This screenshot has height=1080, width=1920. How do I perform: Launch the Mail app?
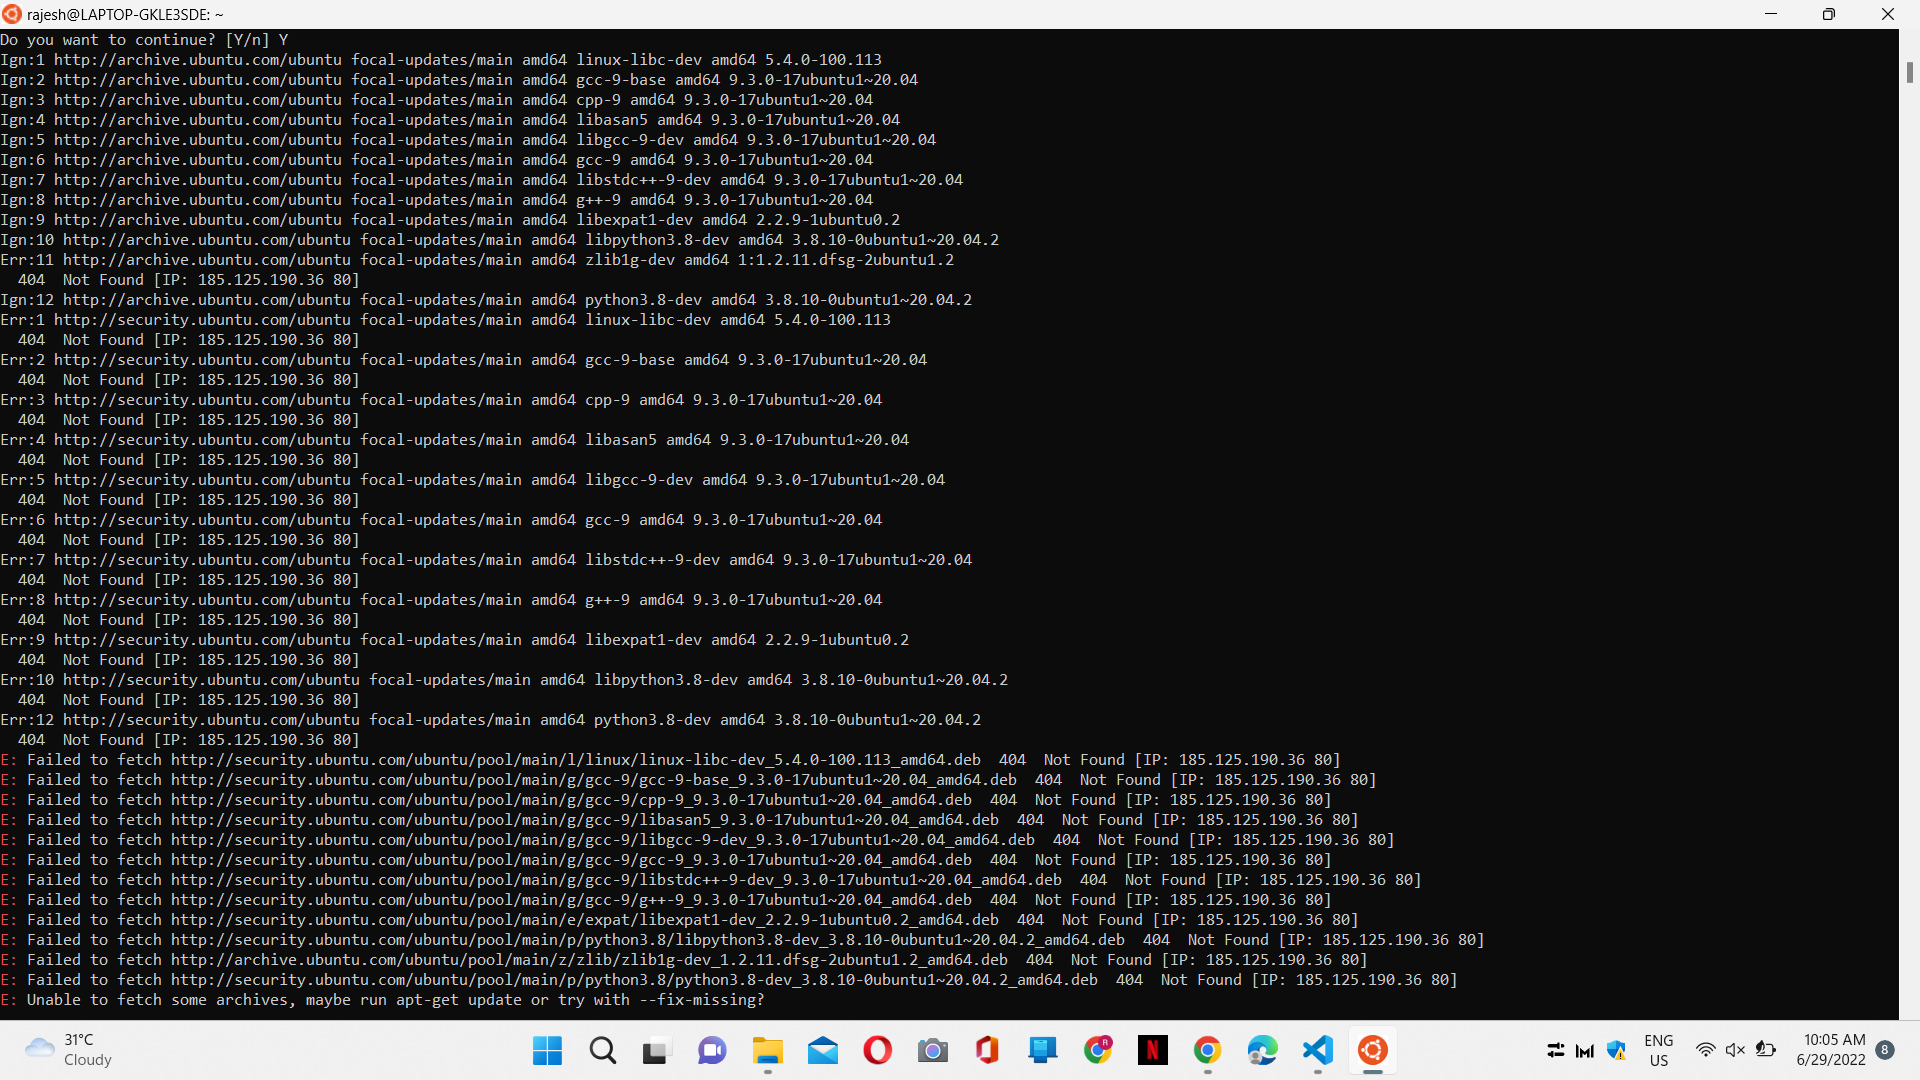[x=822, y=1050]
